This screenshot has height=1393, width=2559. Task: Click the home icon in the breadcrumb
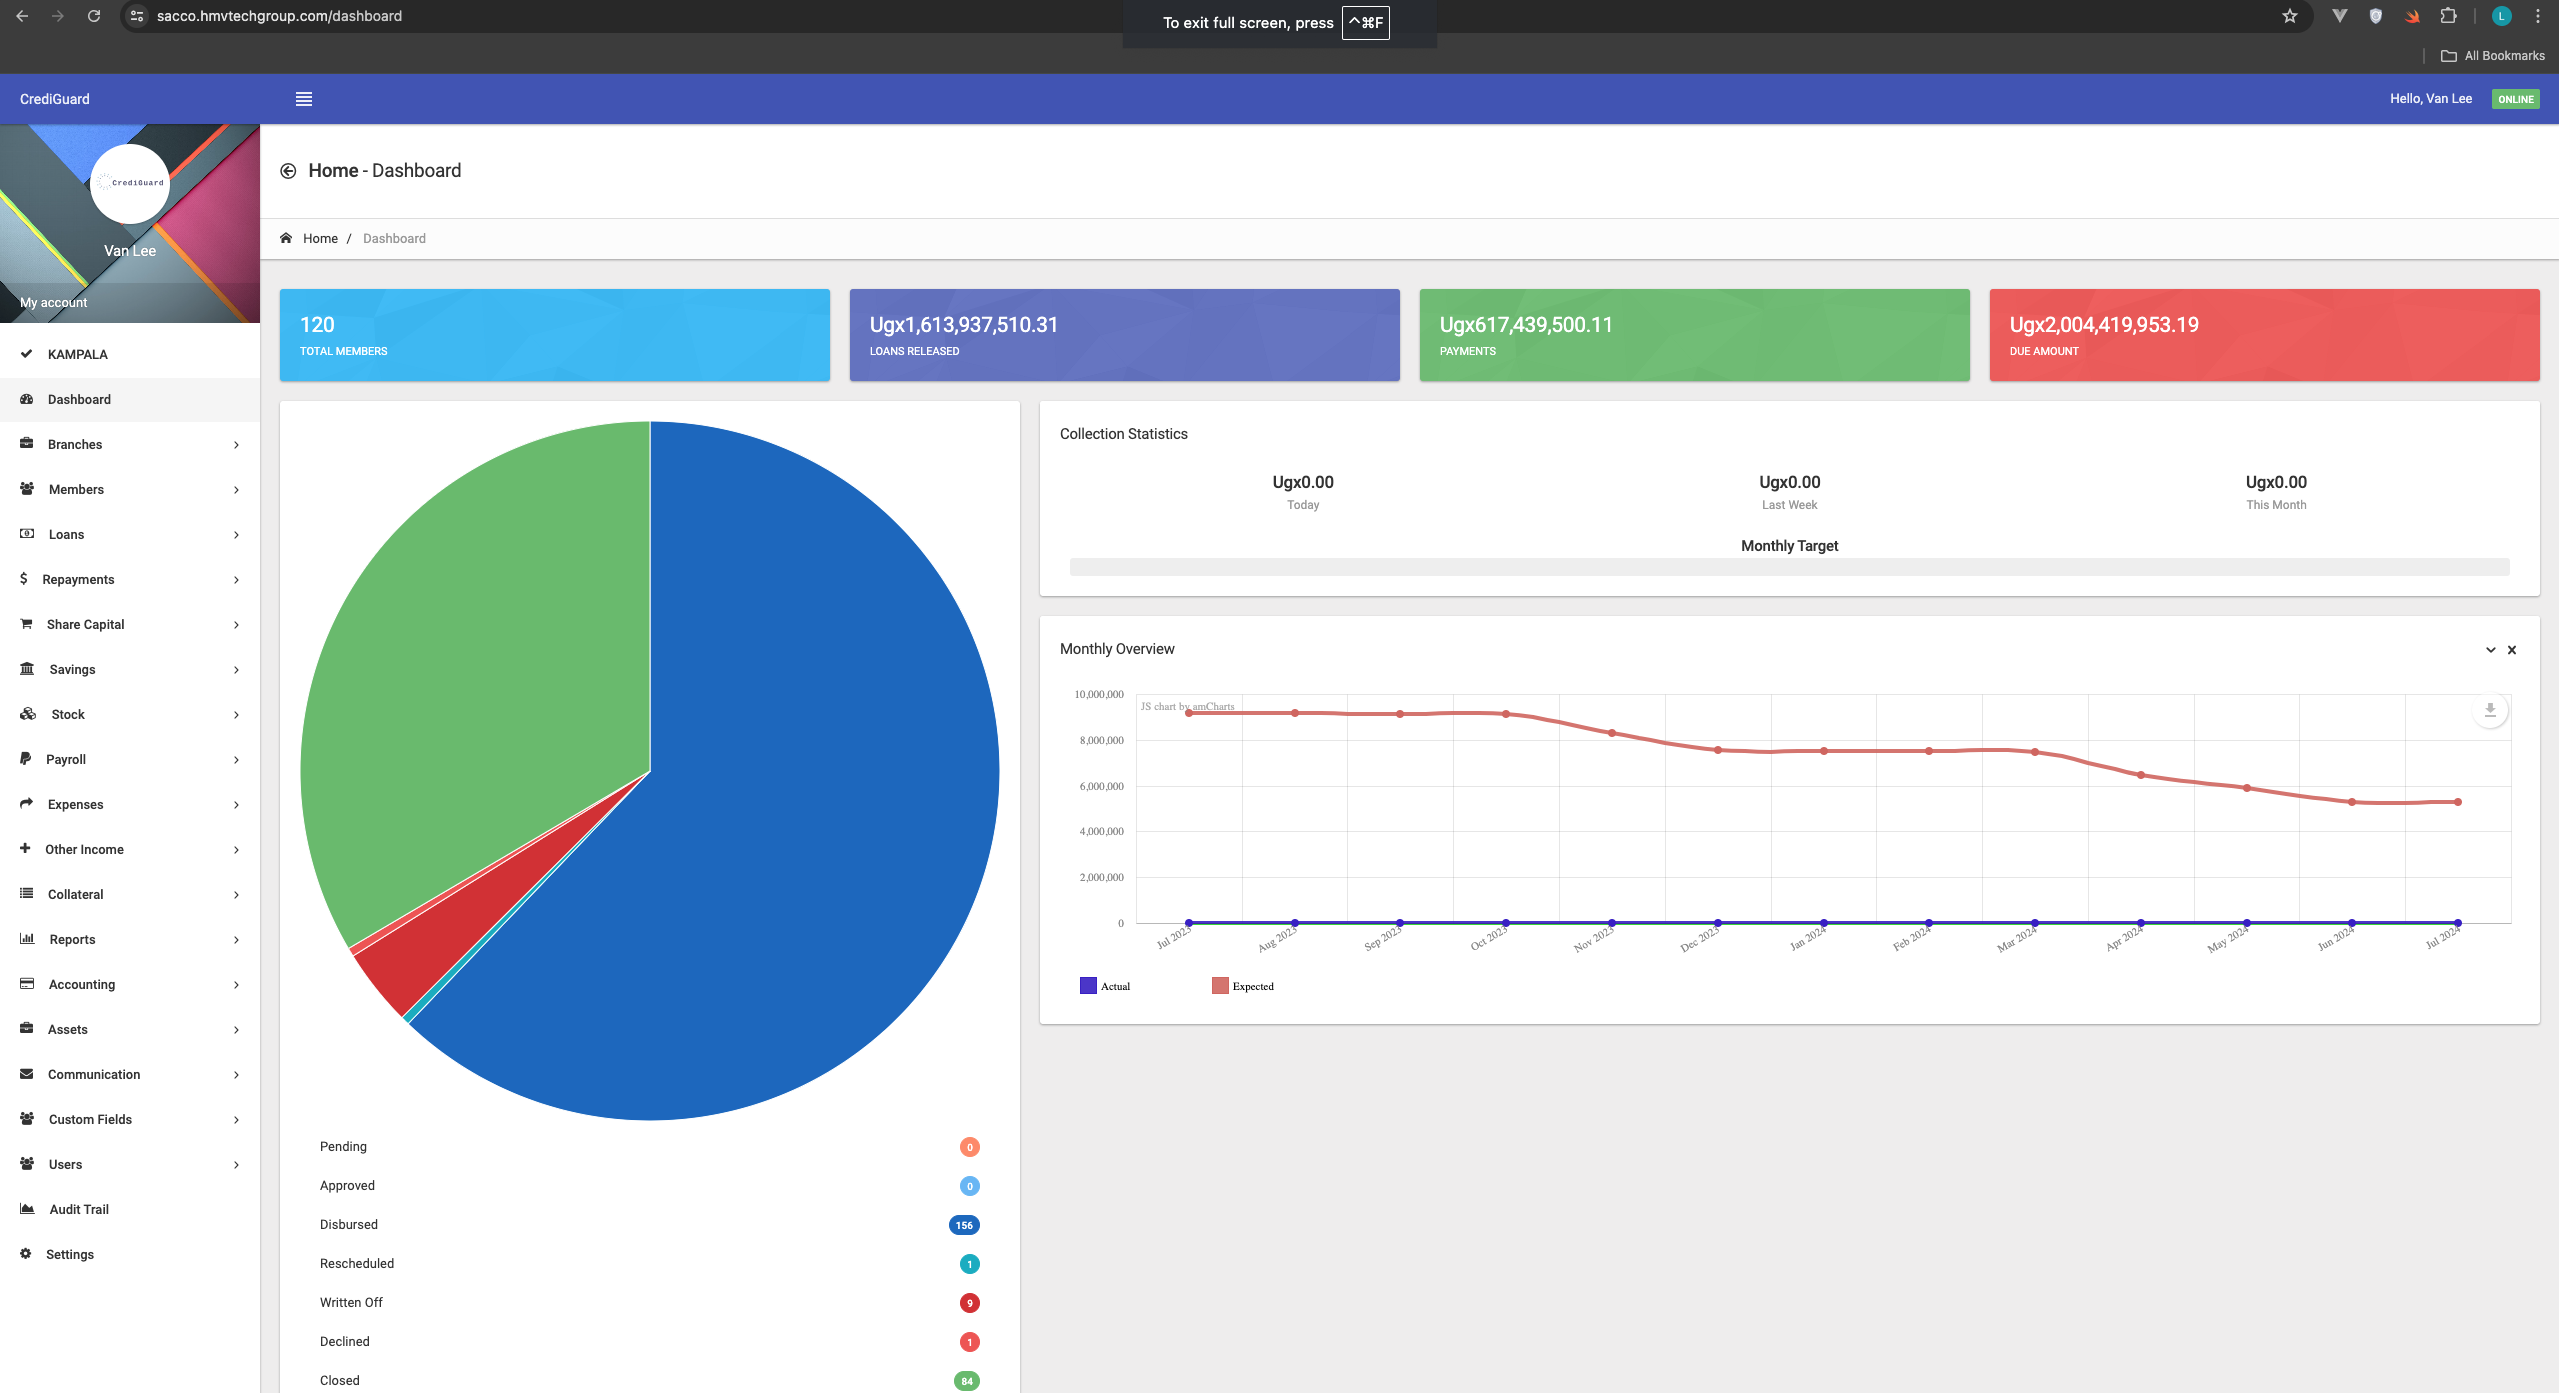click(286, 238)
